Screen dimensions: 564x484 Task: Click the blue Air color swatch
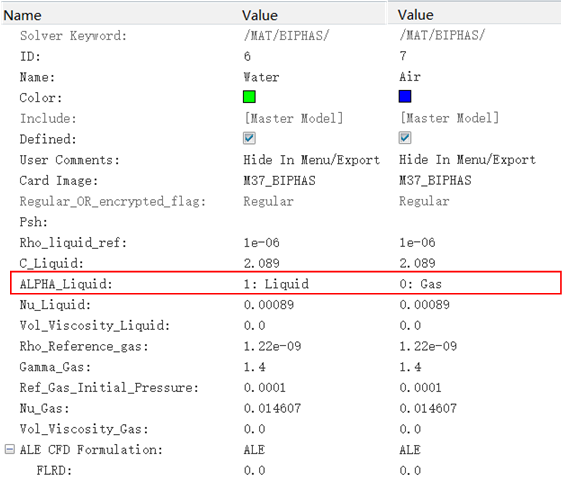[x=405, y=96]
